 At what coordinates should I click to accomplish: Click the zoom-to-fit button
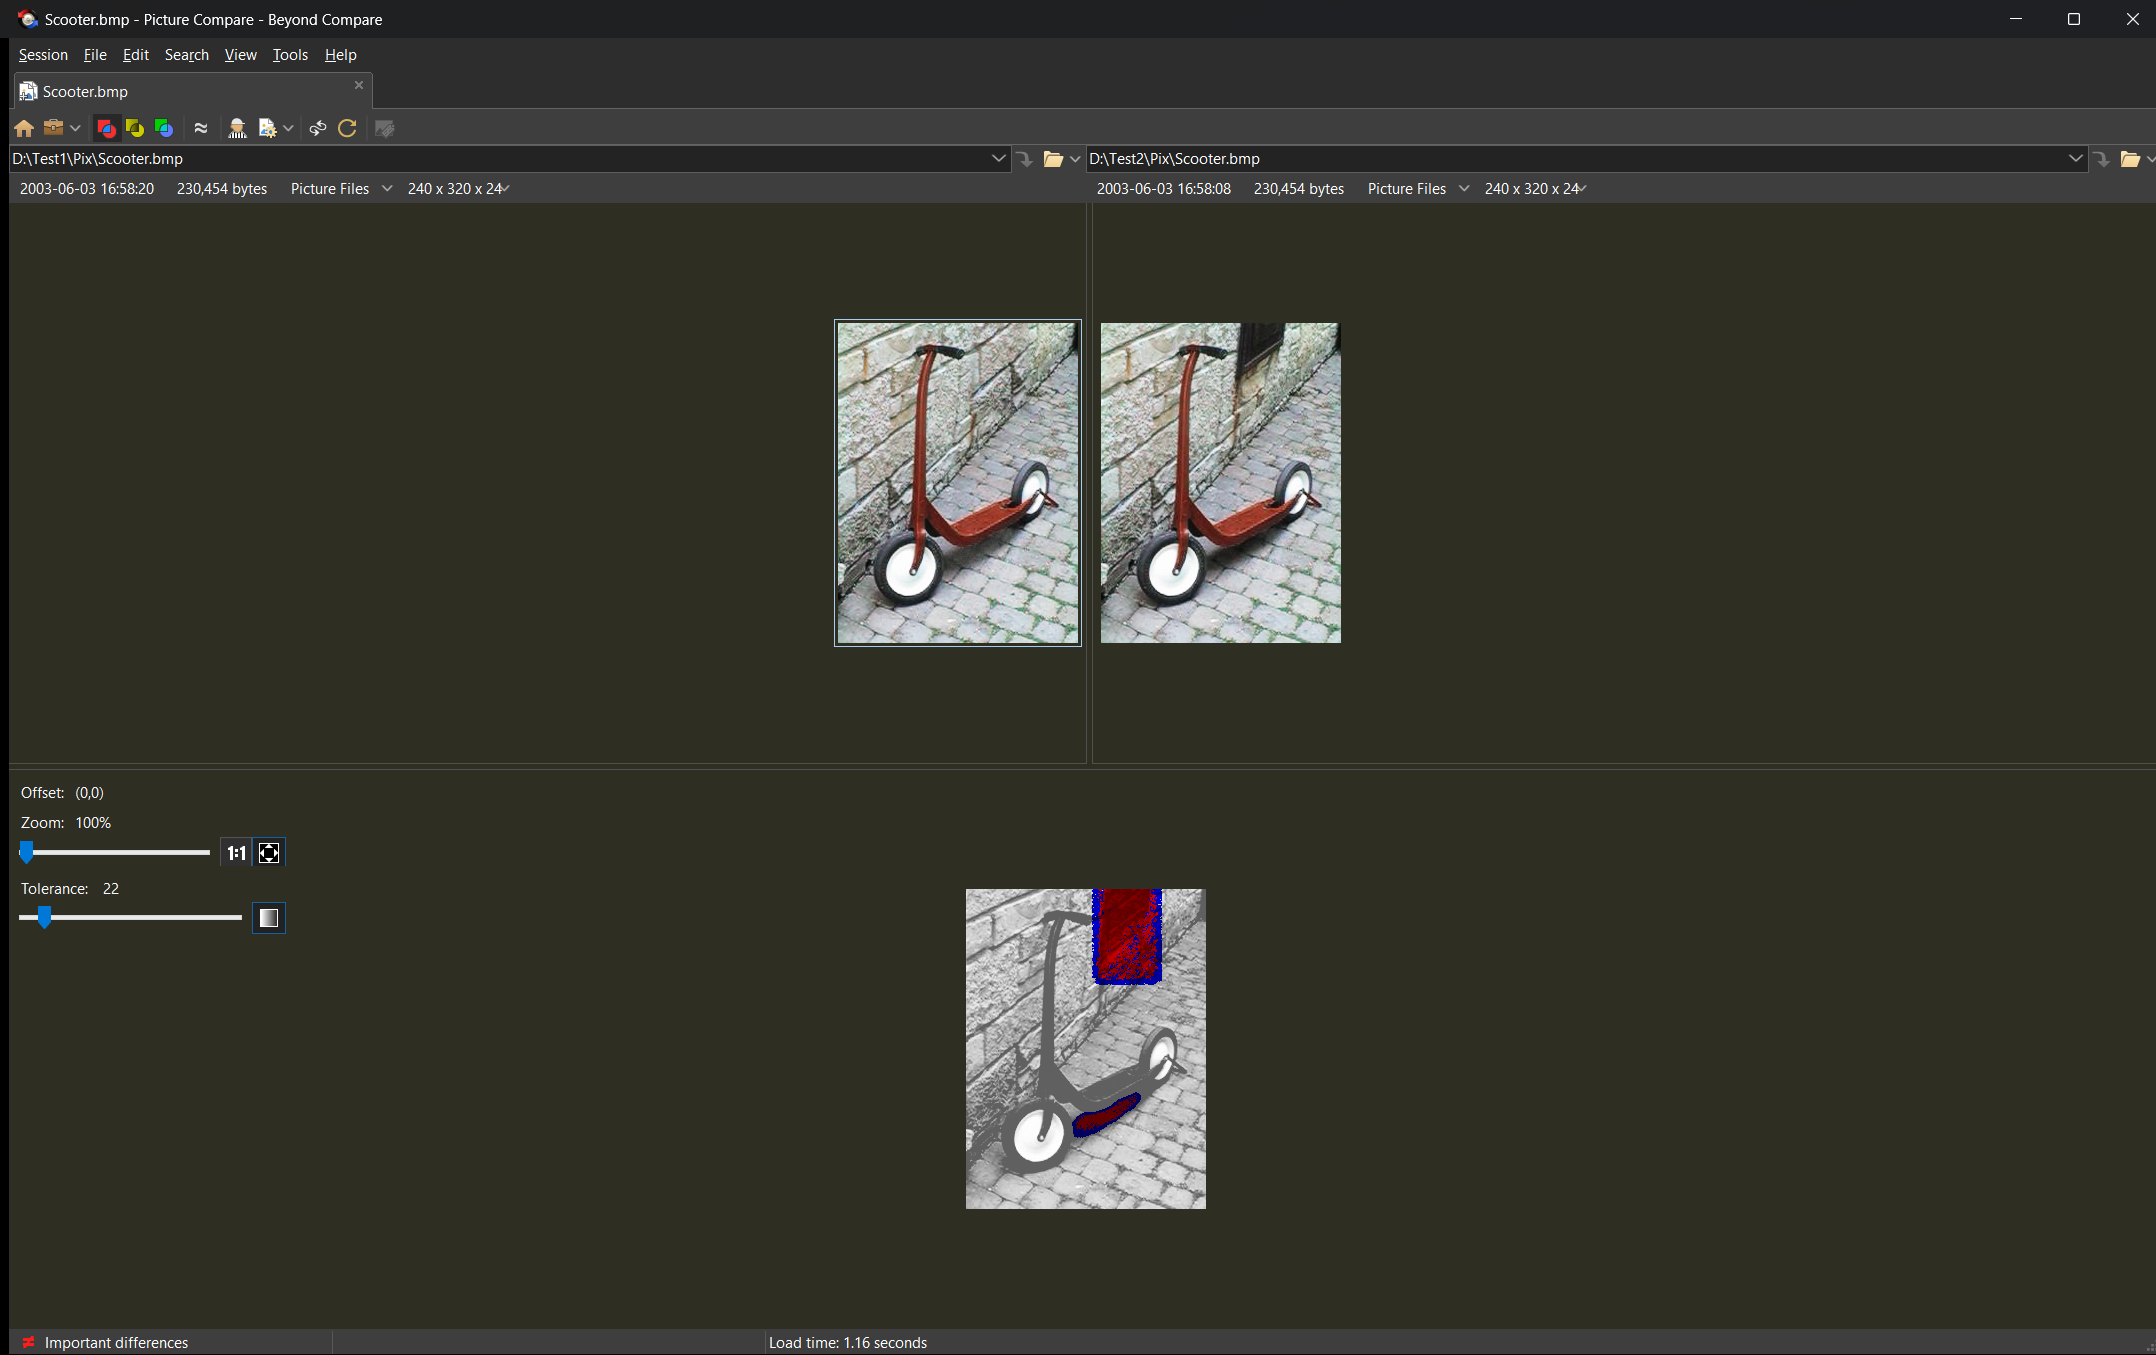tap(269, 853)
